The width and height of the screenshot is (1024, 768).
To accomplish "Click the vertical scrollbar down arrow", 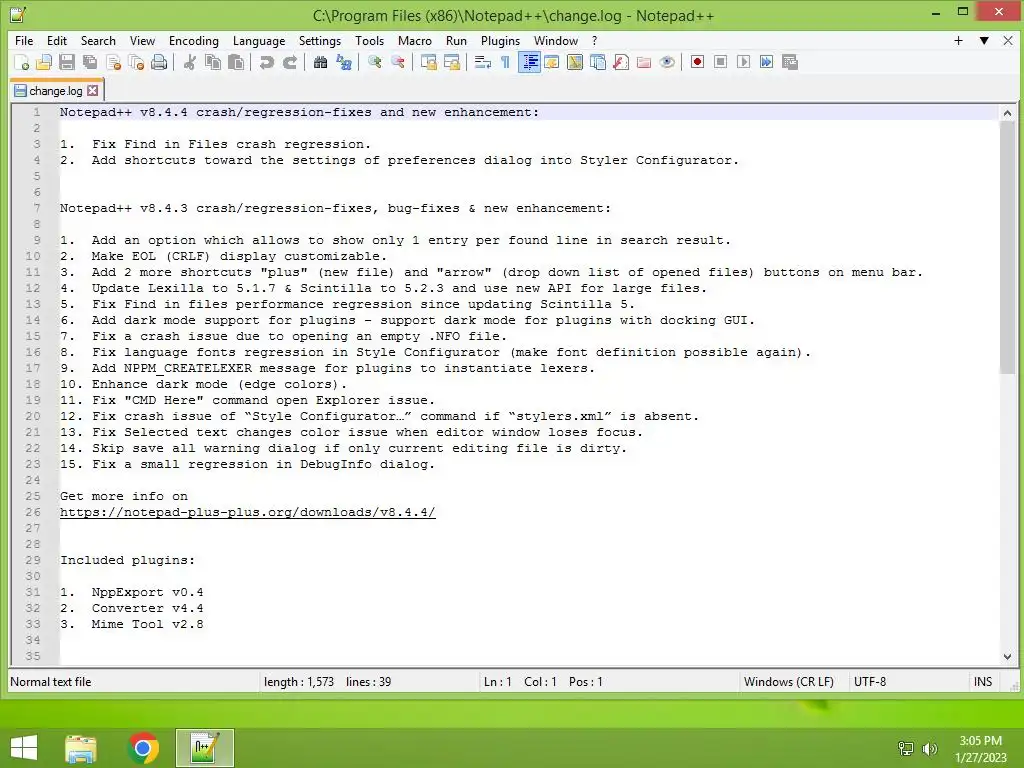I will 1007,657.
